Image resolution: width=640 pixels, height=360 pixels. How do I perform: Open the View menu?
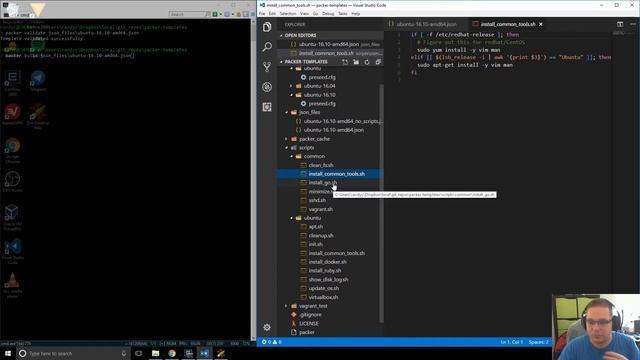[304, 13]
